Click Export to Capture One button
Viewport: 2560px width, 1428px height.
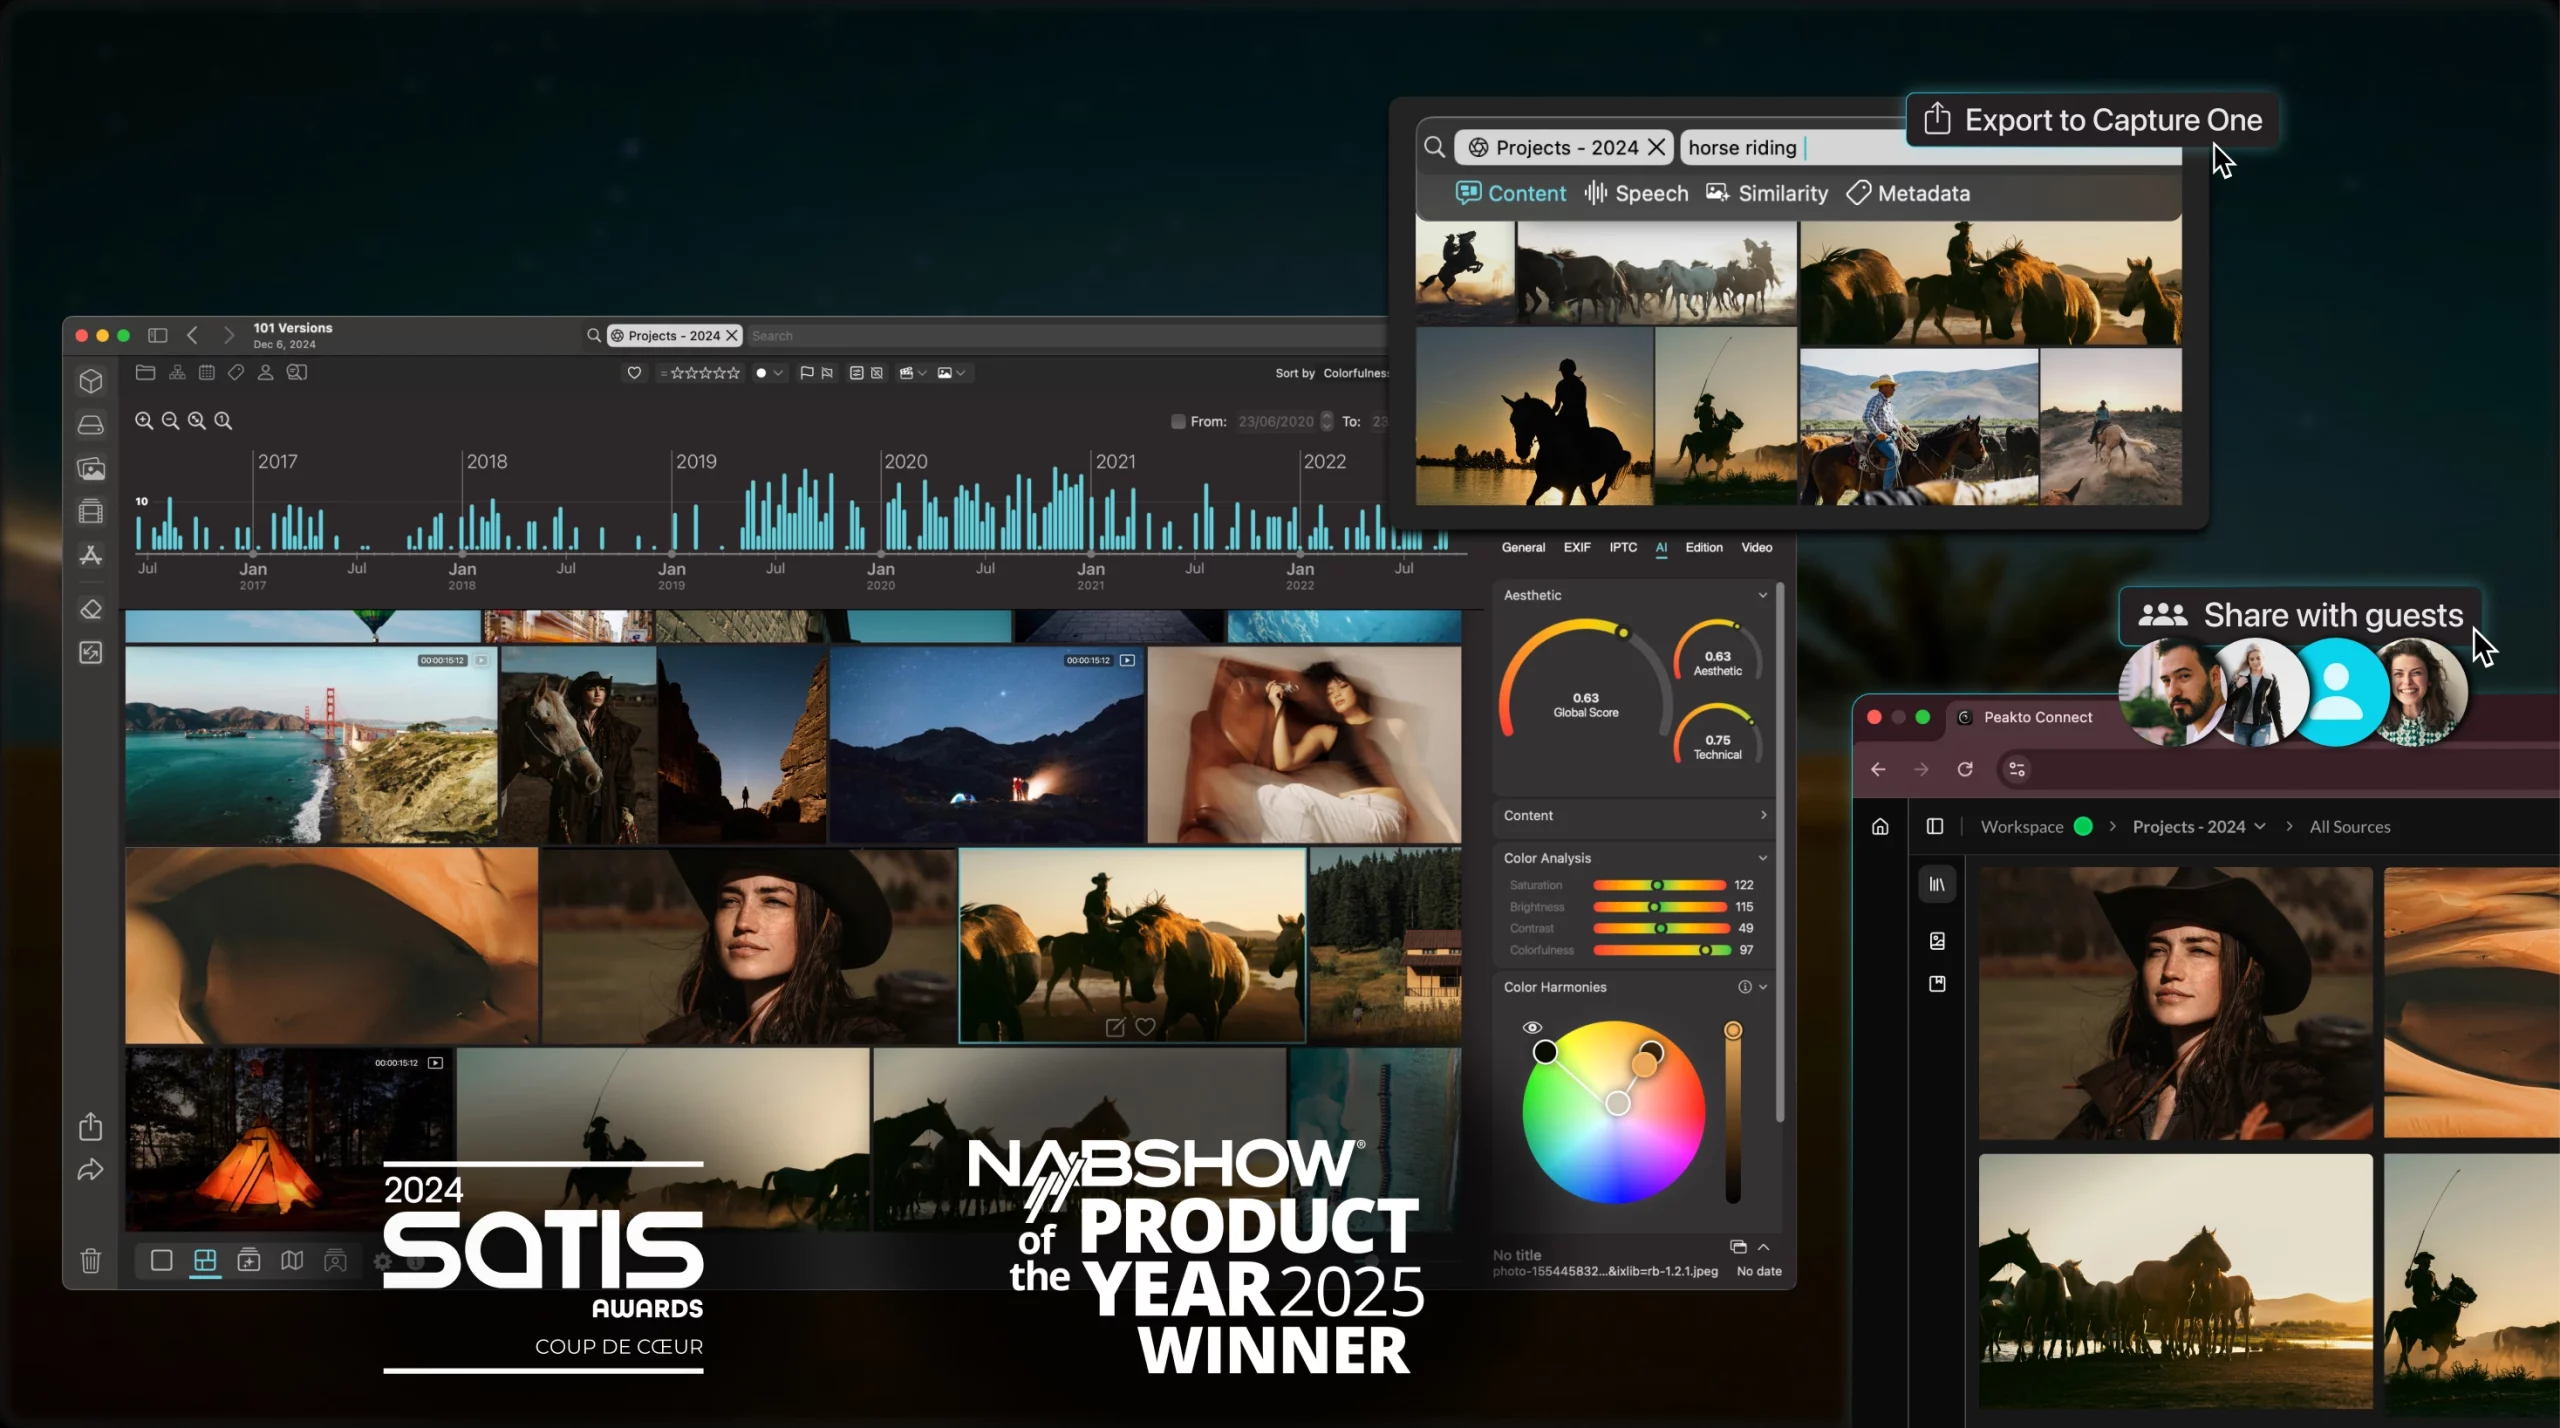2093,120
